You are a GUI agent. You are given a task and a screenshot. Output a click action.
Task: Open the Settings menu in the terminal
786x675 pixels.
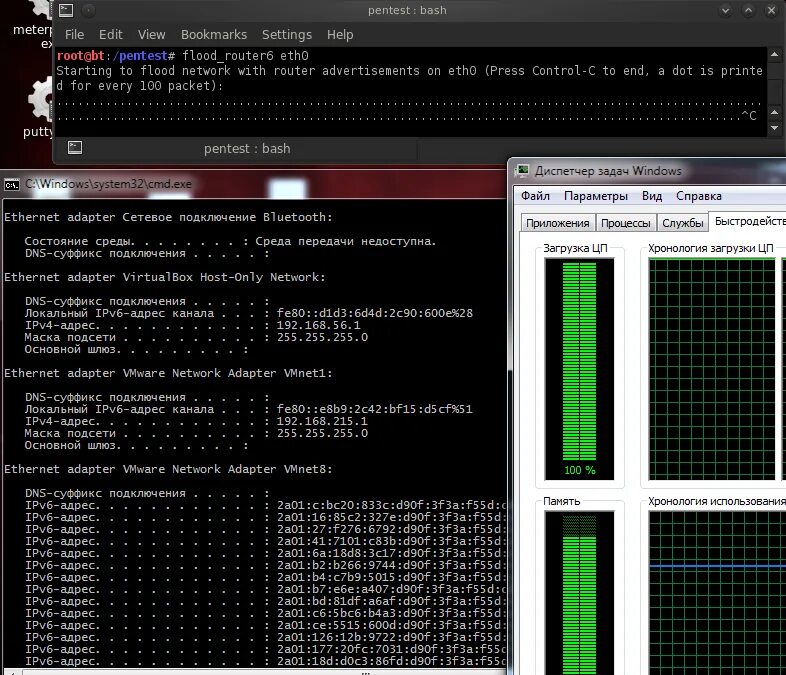click(x=287, y=35)
